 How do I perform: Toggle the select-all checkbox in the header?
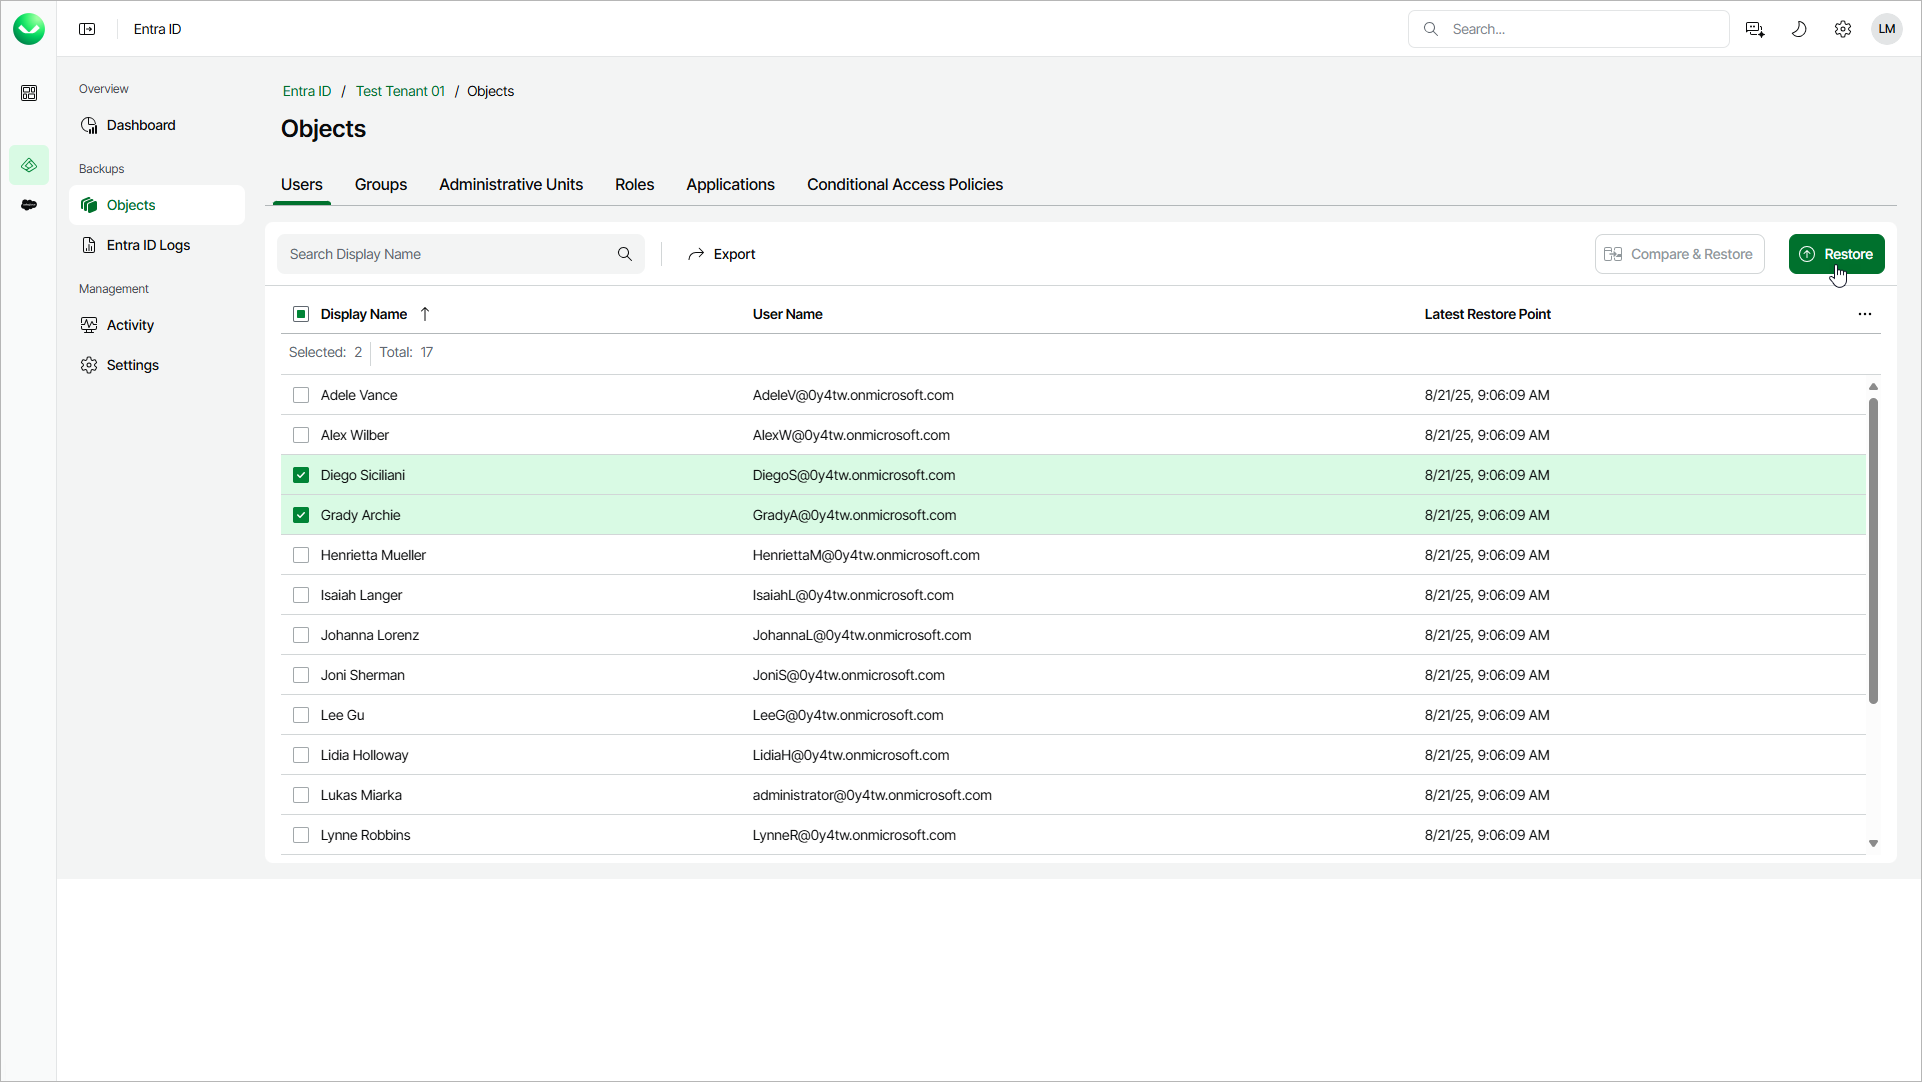tap(301, 314)
